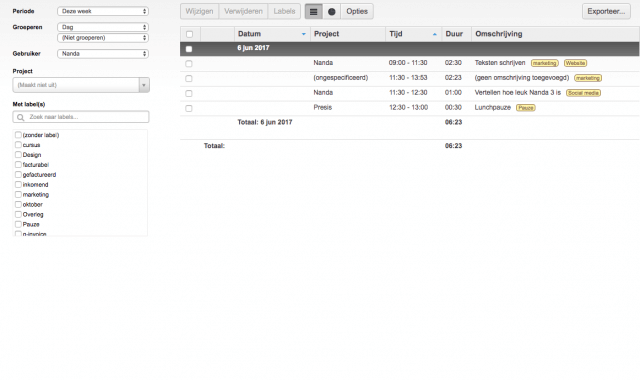Sort by the Duur column header
Image resolution: width=640 pixels, height=380 pixels.
coord(456,34)
